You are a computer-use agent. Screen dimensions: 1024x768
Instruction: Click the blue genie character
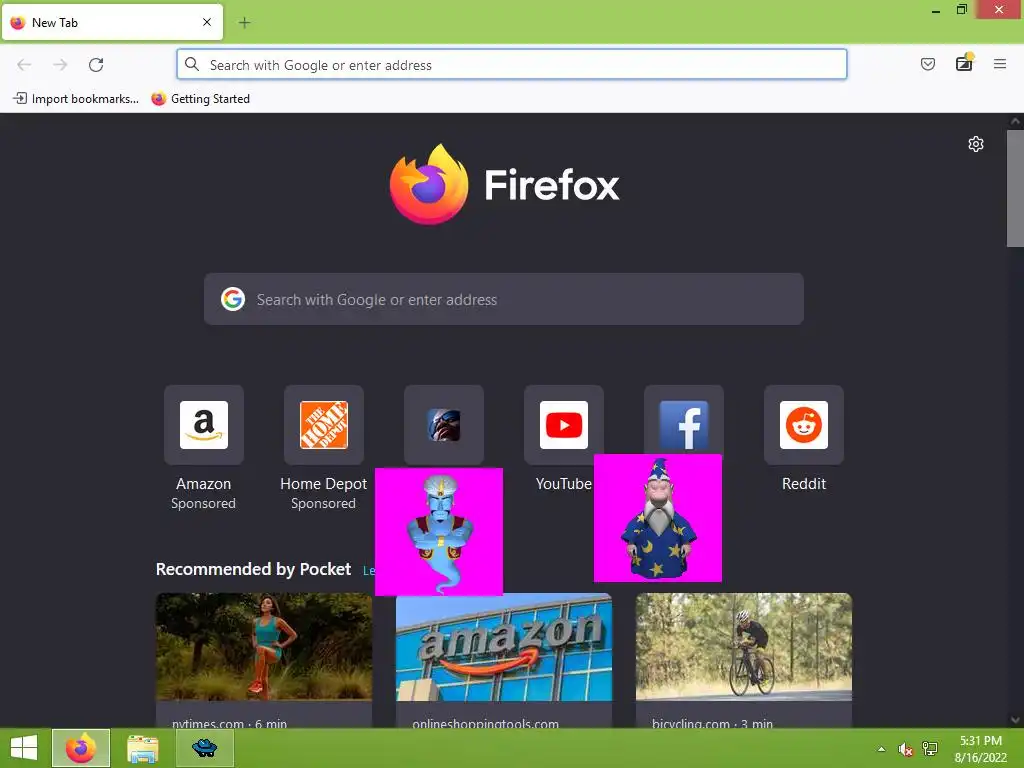click(439, 532)
